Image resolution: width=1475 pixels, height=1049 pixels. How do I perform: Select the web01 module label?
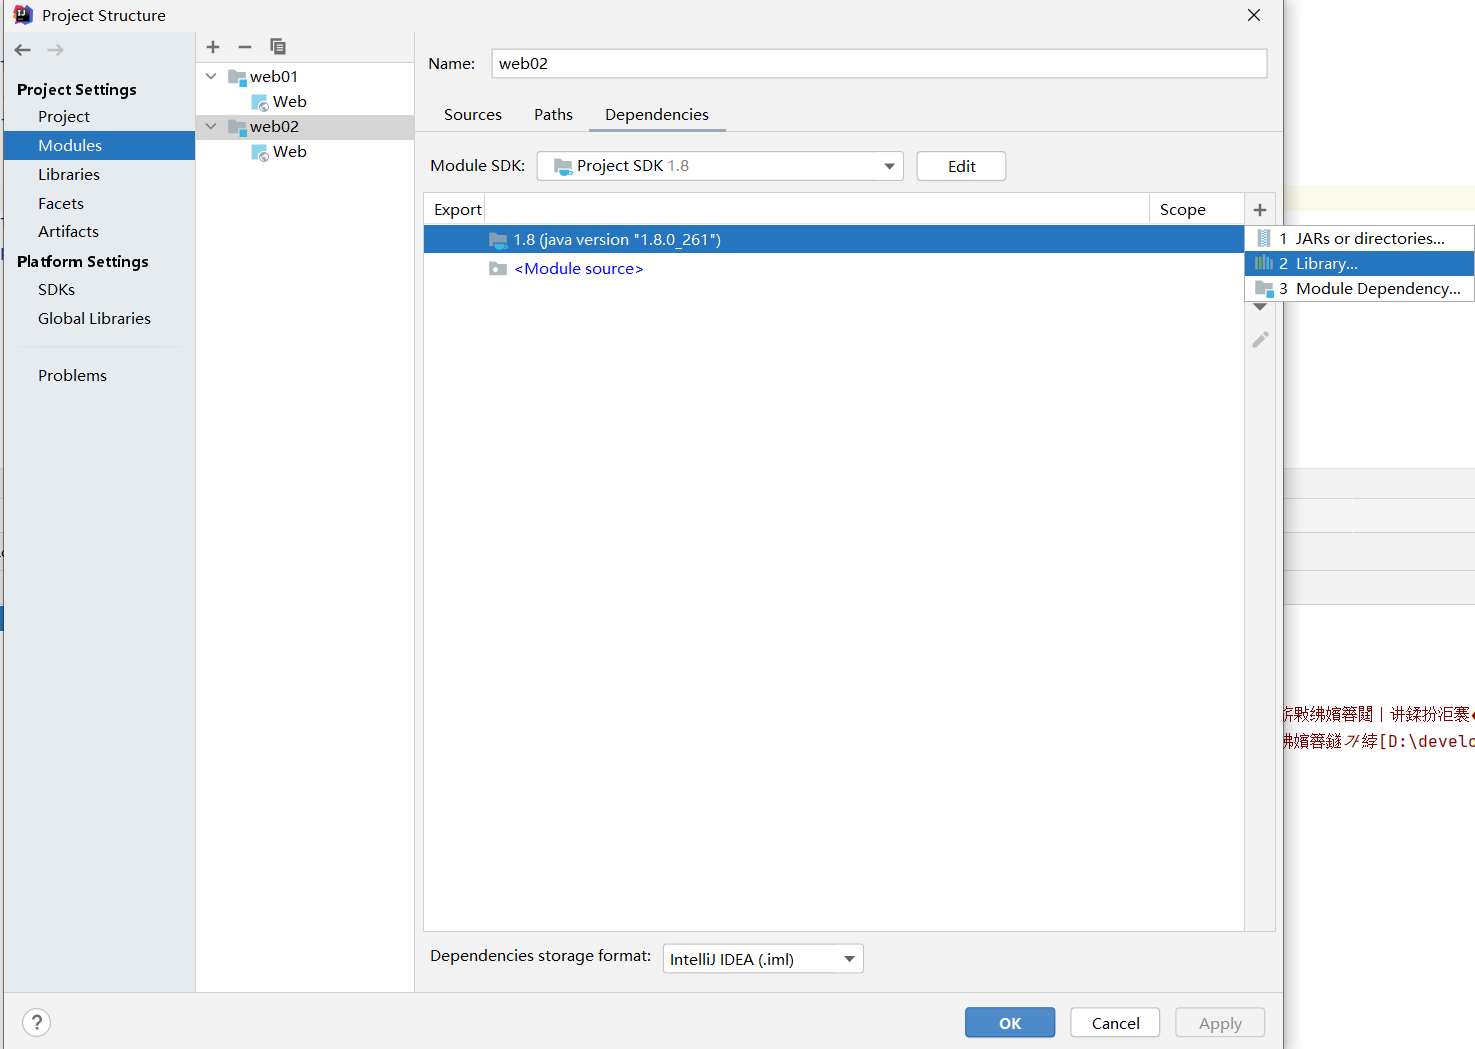click(274, 77)
